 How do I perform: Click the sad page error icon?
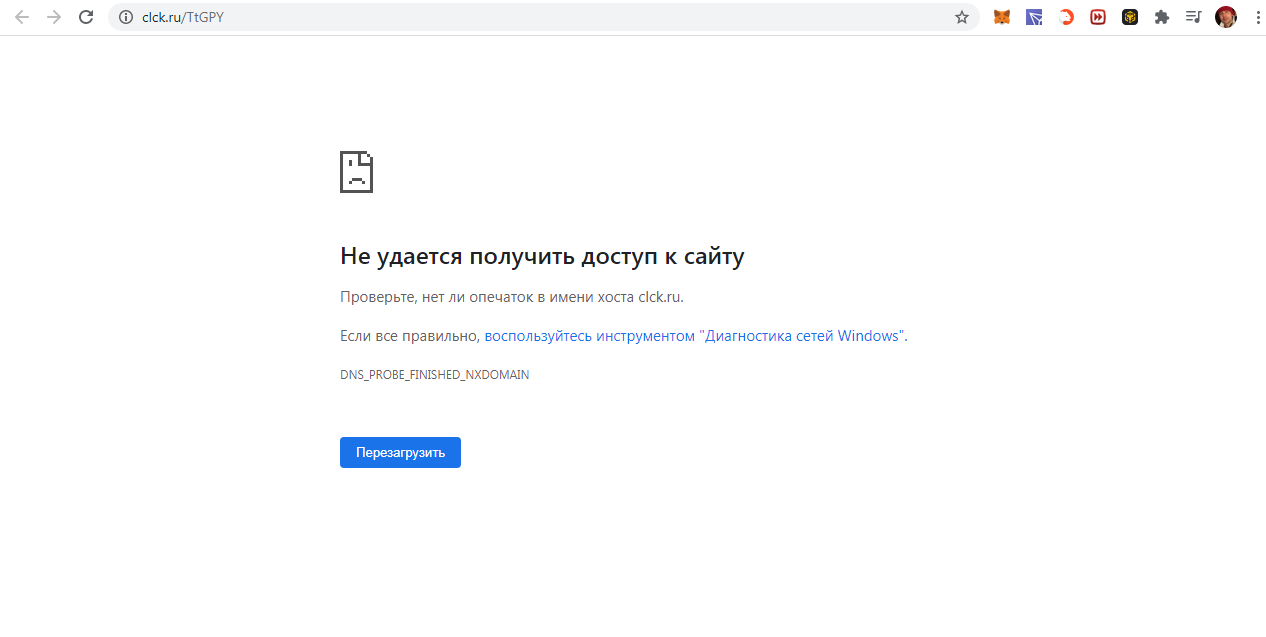coord(356,172)
